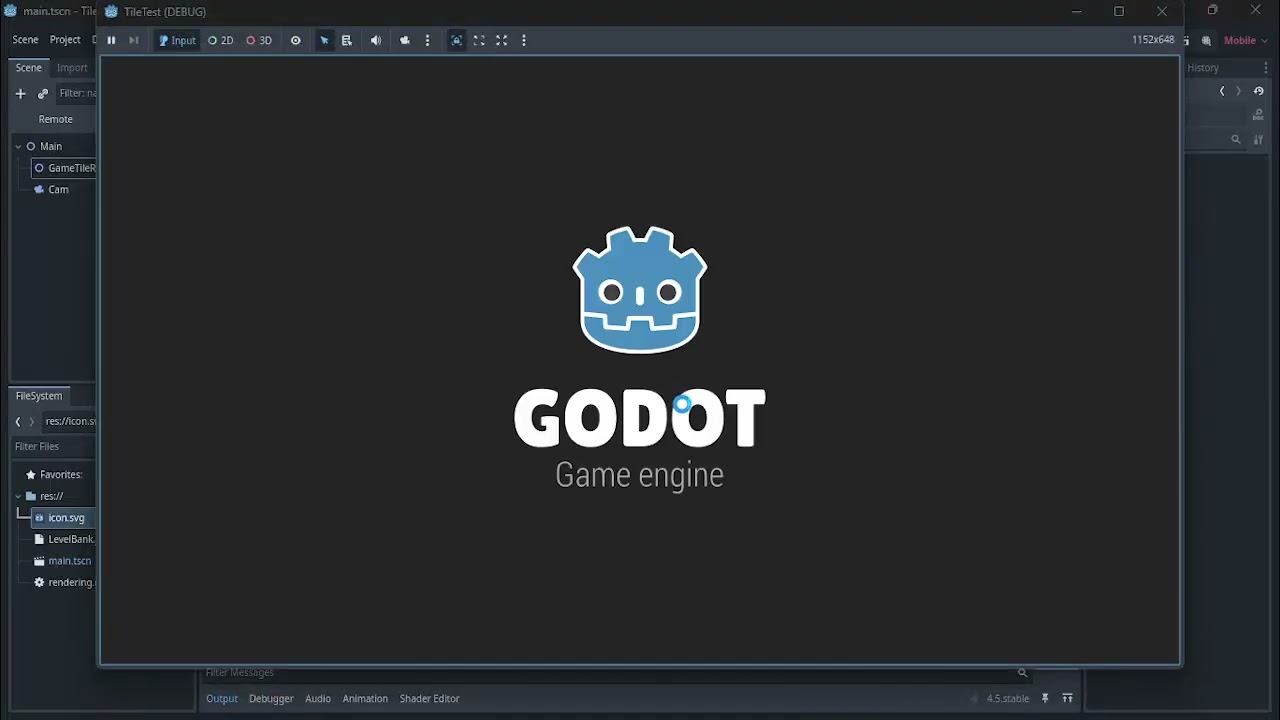
Task: Open the History dock tab
Action: tap(1203, 68)
